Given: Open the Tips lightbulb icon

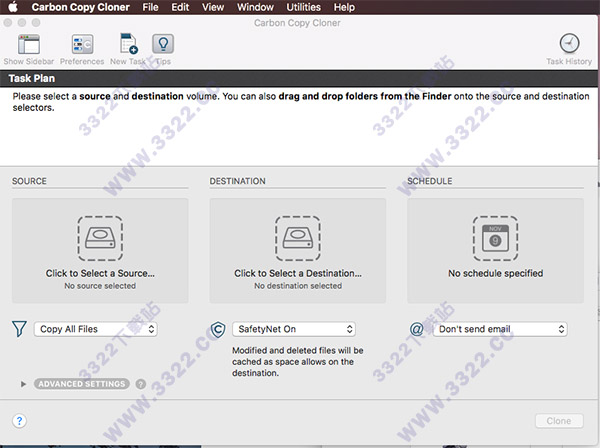Looking at the screenshot, I should 163,44.
